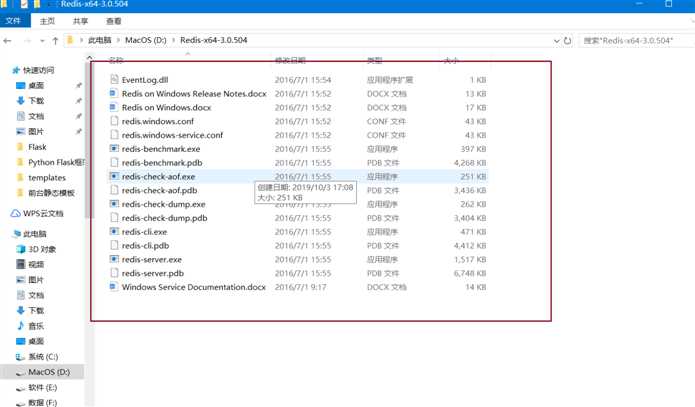Switch to the 主页 ribbon tab
Viewport: 695px width, 407px height.
(x=47, y=21)
